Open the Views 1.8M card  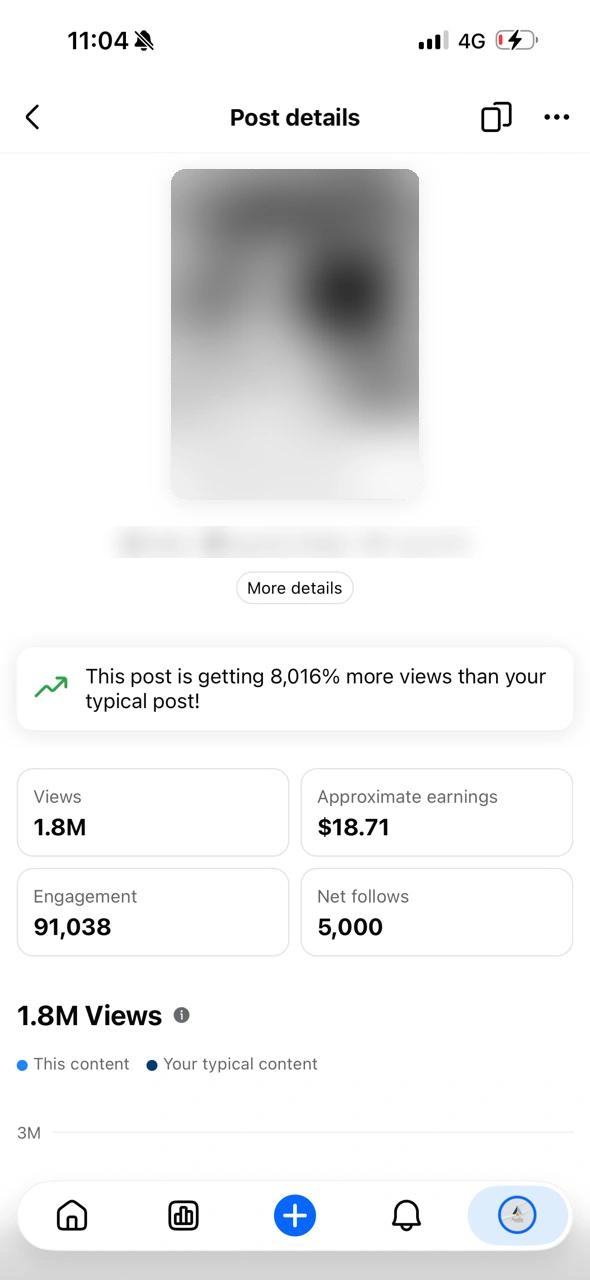pyautogui.click(x=153, y=812)
